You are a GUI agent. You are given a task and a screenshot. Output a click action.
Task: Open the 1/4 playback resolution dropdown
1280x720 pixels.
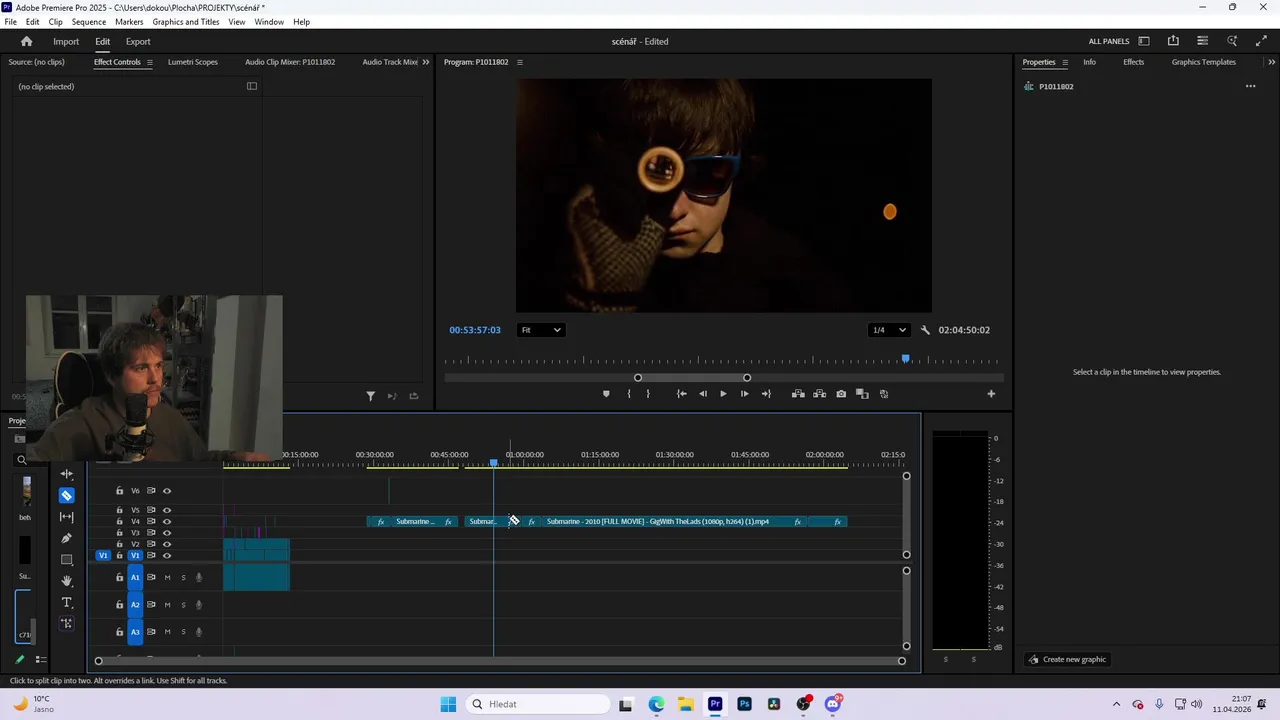(888, 330)
